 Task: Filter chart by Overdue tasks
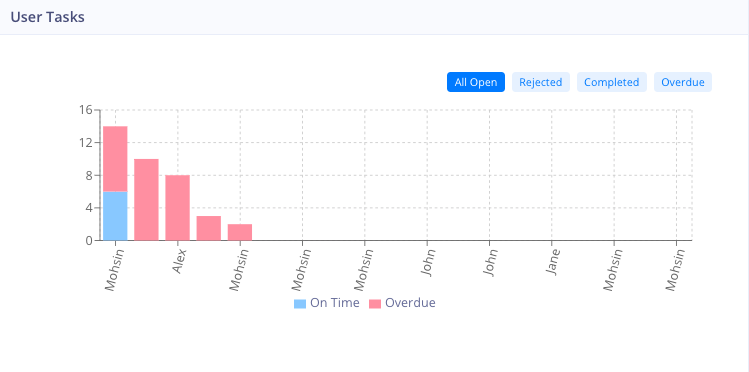click(x=683, y=82)
